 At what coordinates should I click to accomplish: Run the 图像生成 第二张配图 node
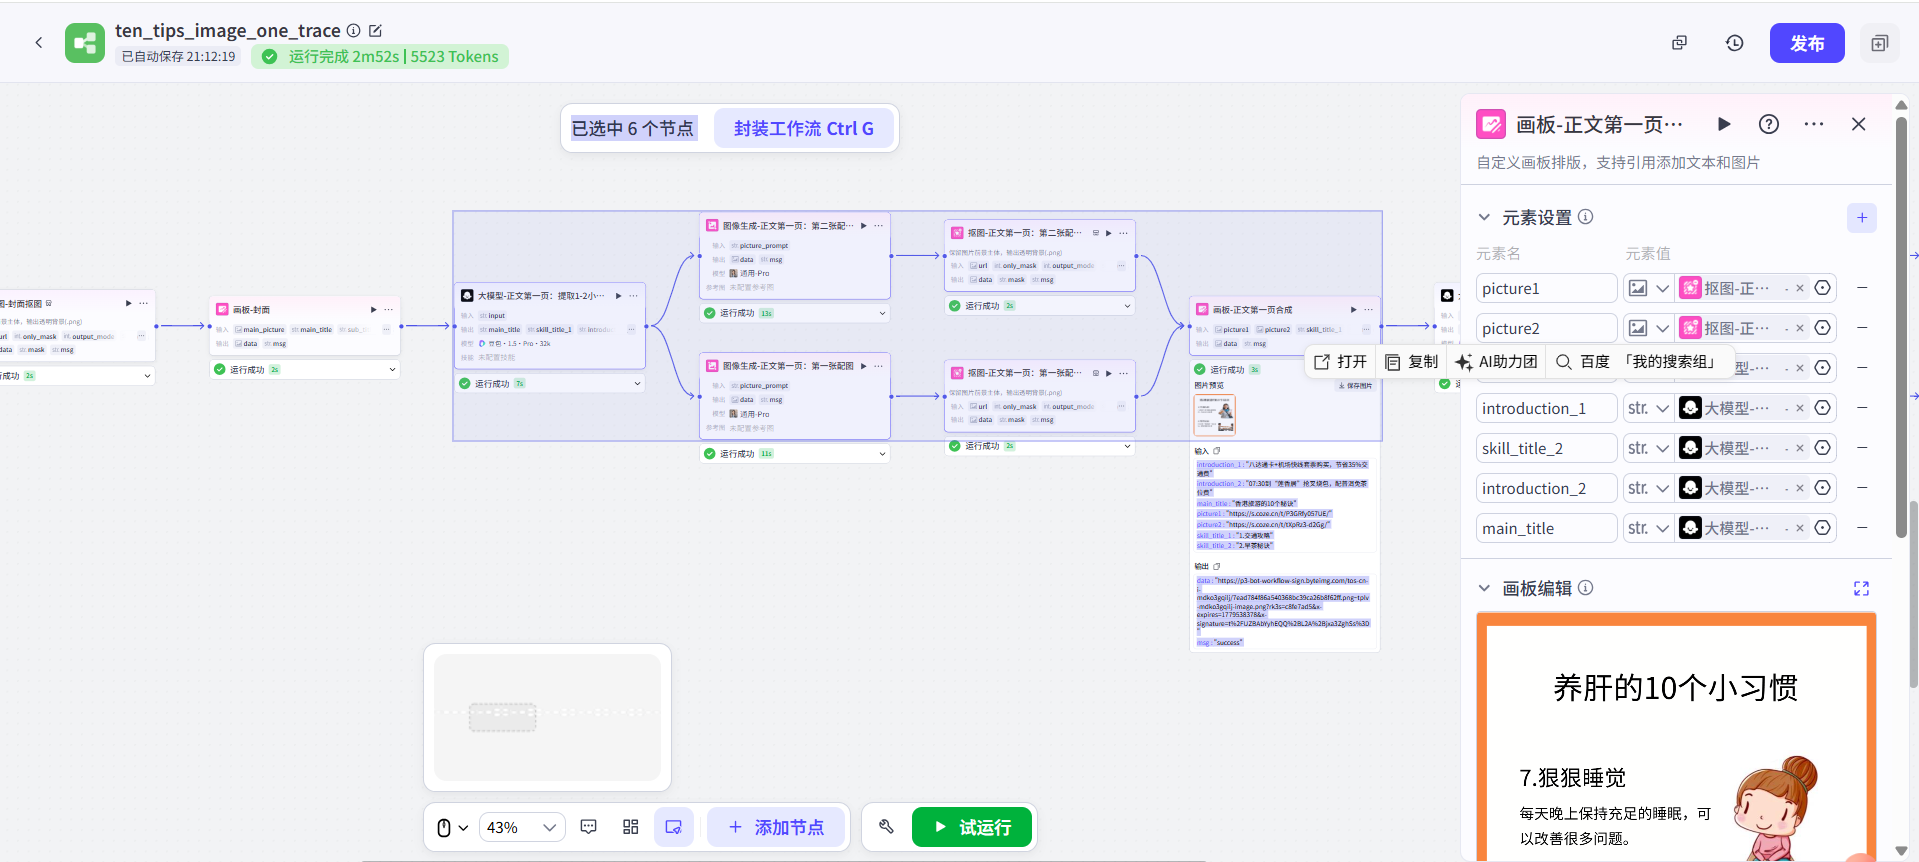point(864,226)
